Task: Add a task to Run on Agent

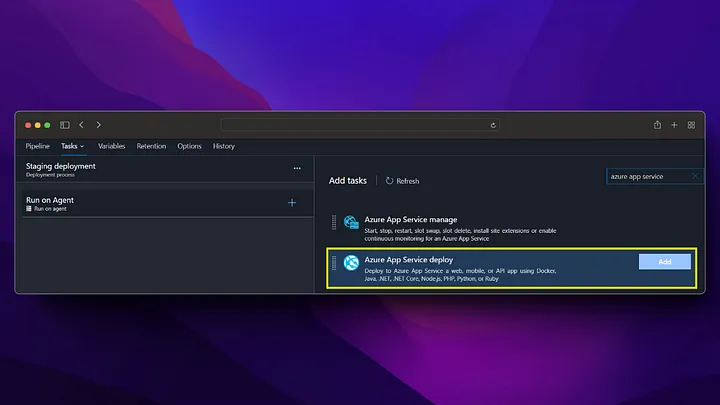Action: (292, 202)
